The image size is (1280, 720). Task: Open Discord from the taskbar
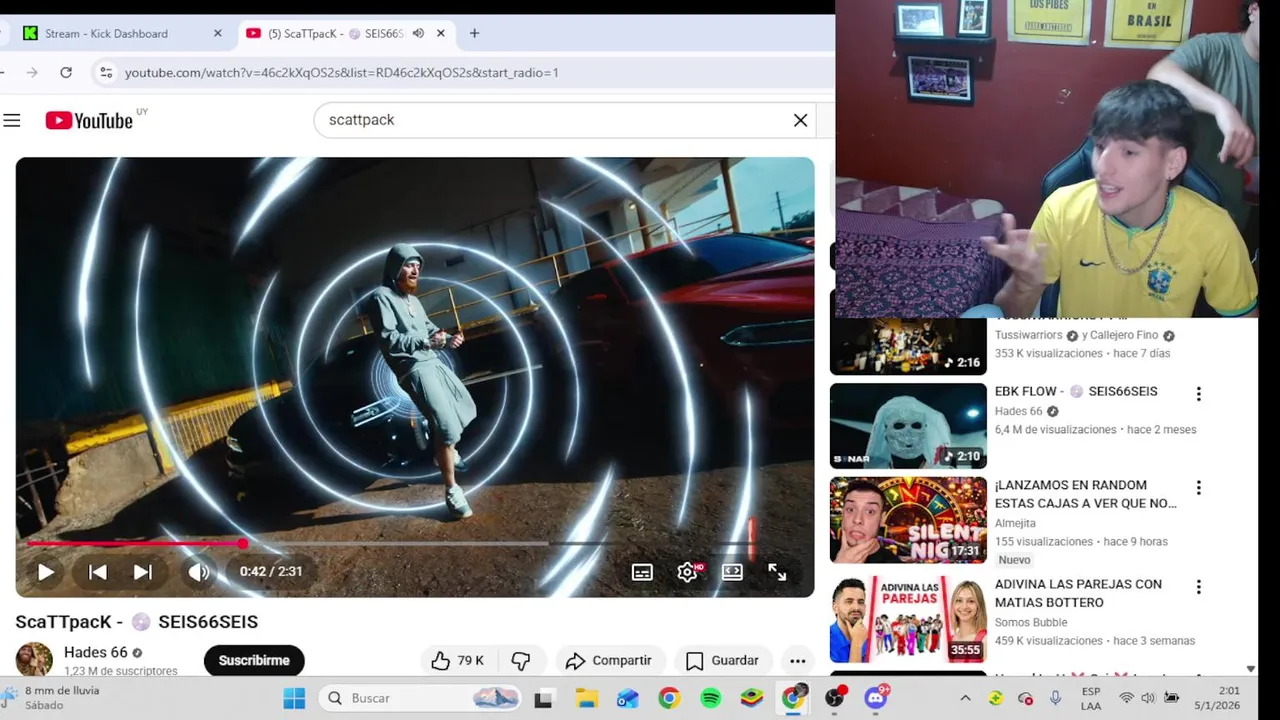tap(876, 698)
